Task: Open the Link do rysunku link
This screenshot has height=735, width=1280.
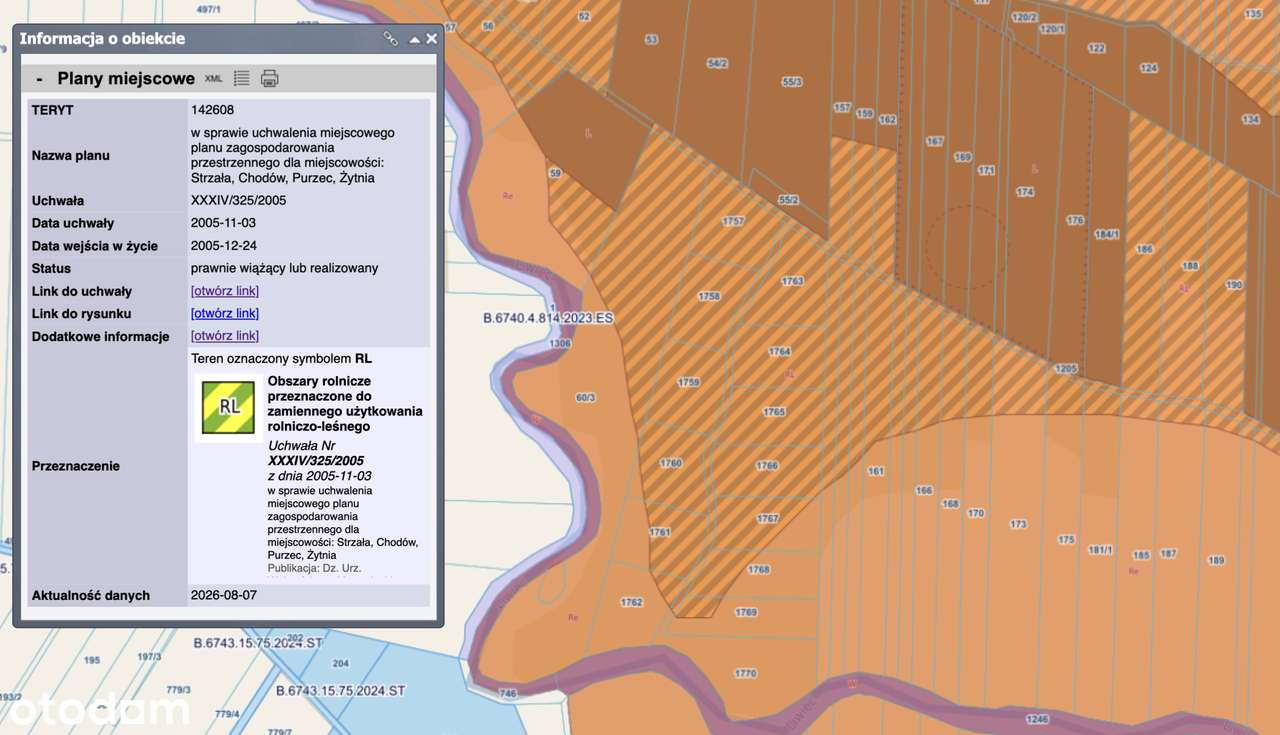Action: click(x=225, y=314)
